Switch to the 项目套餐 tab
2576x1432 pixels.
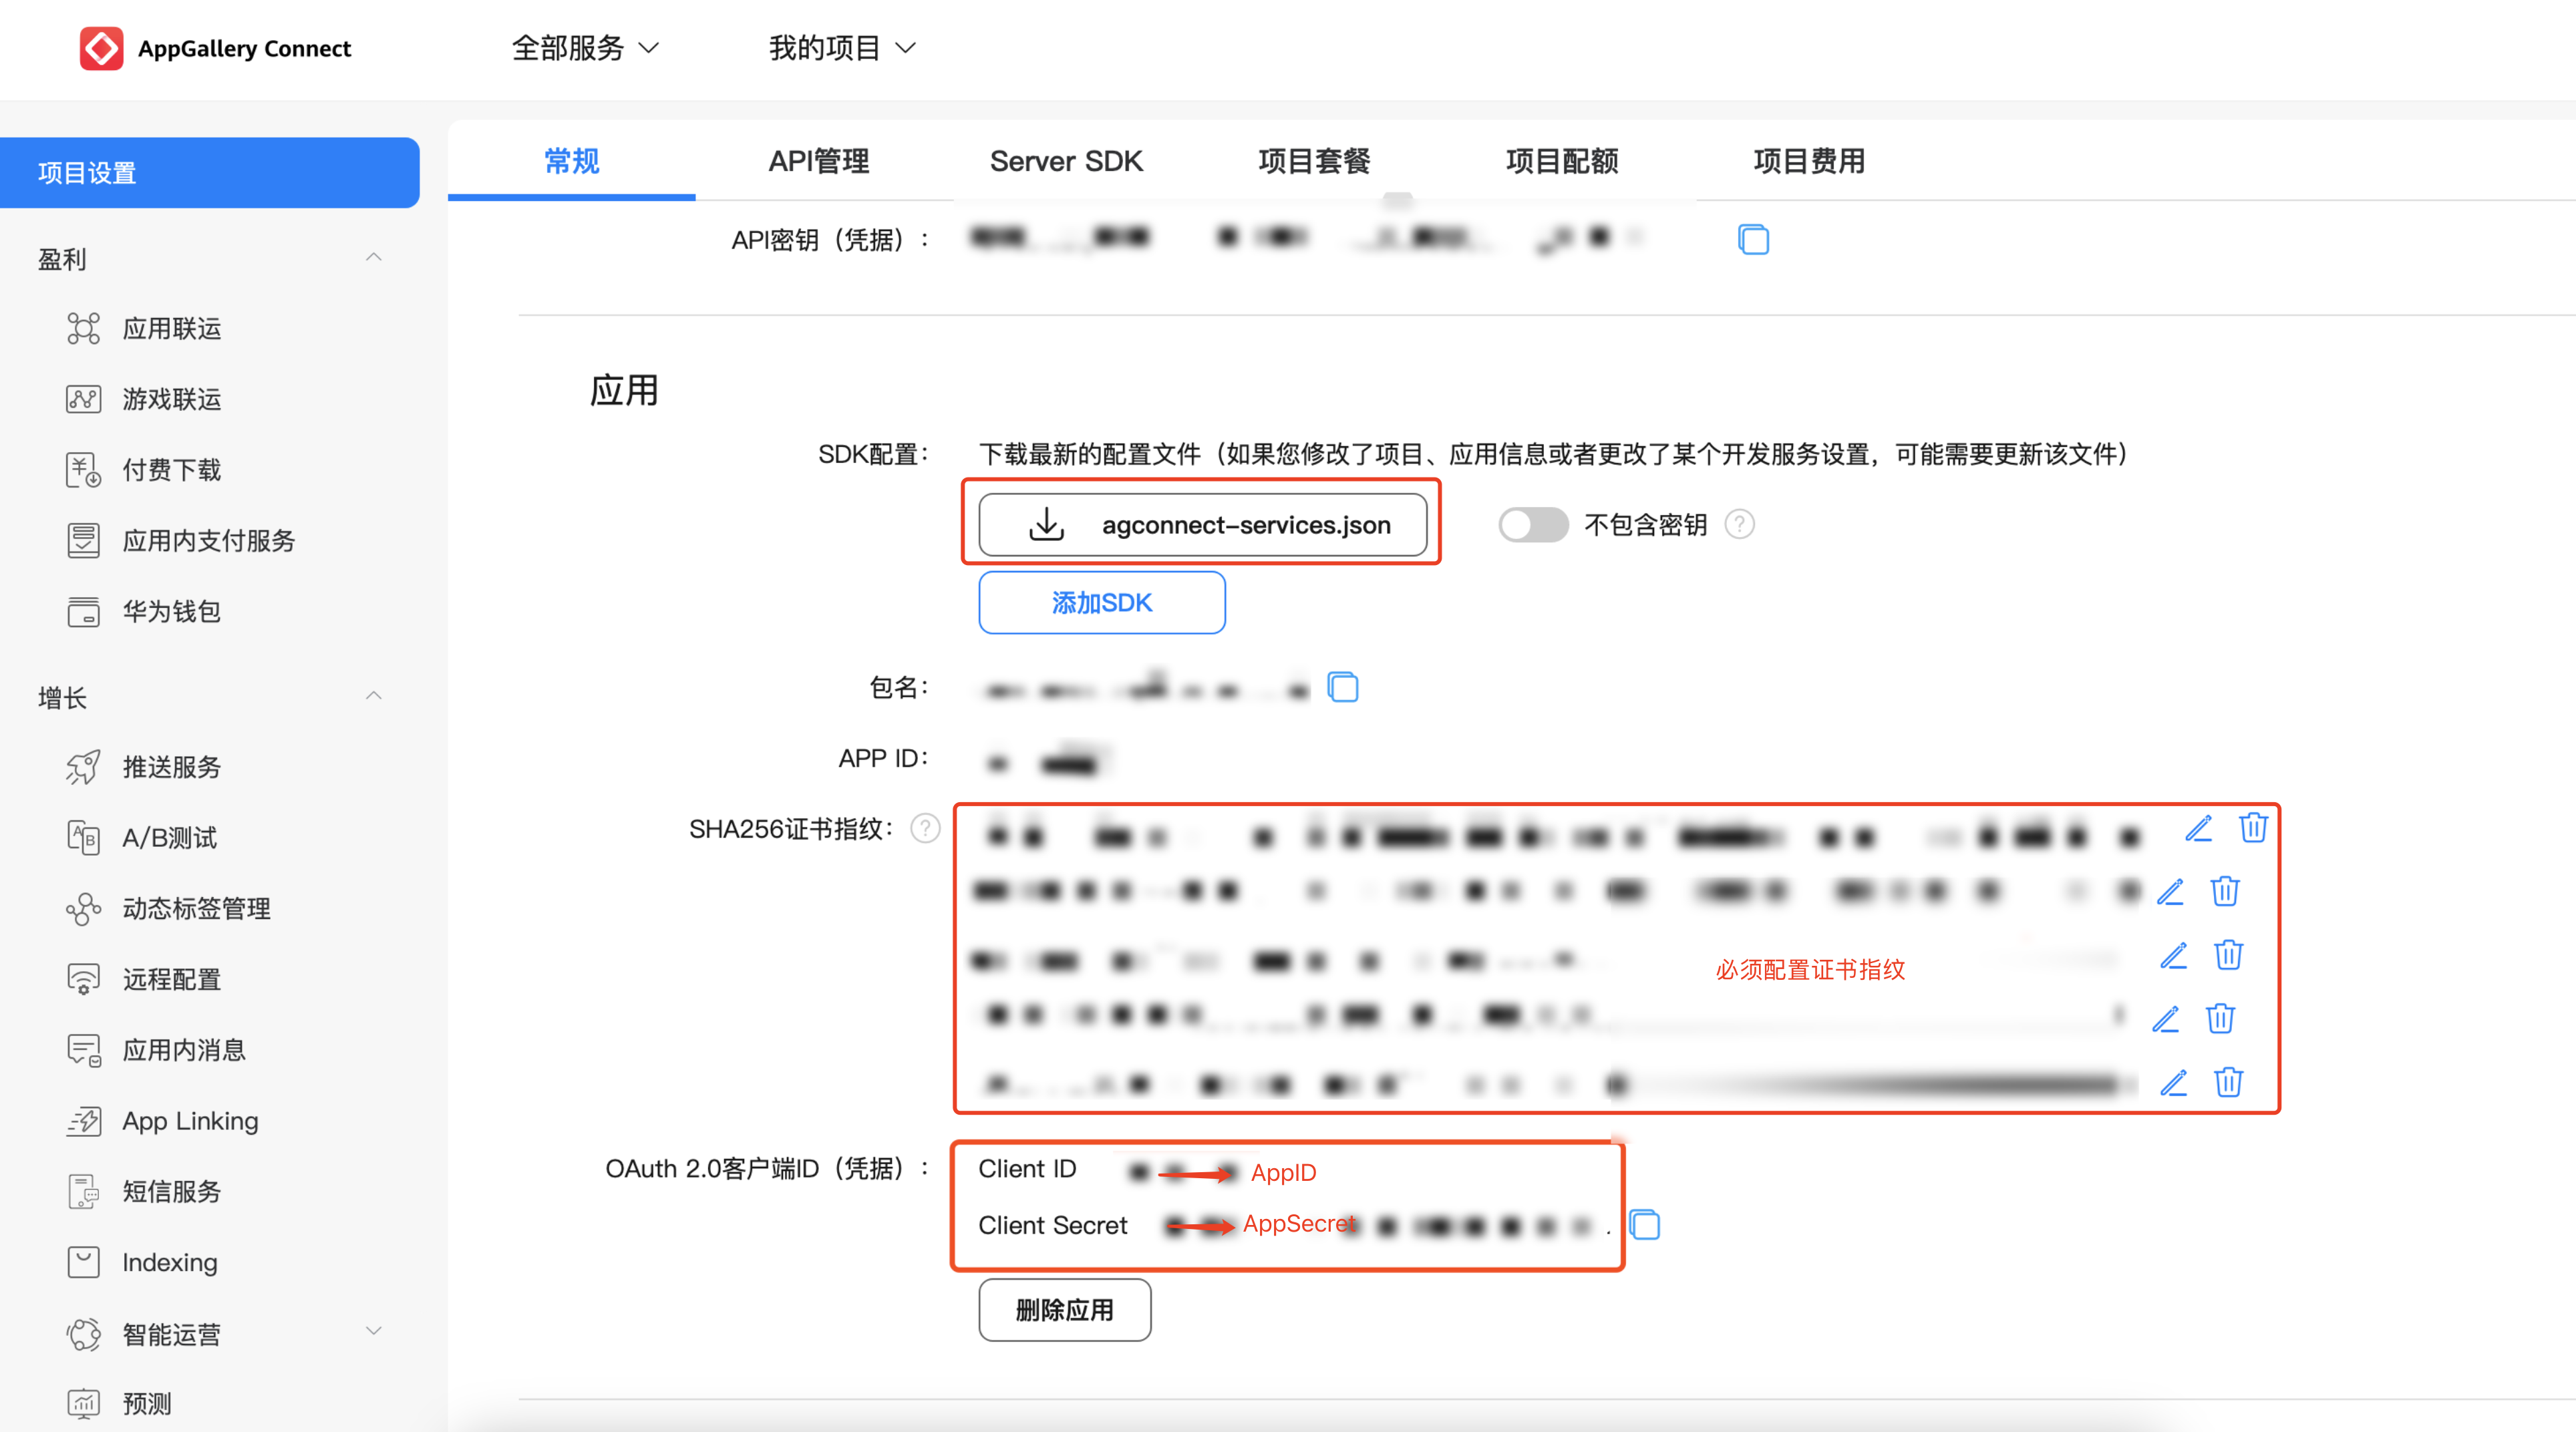point(1314,161)
